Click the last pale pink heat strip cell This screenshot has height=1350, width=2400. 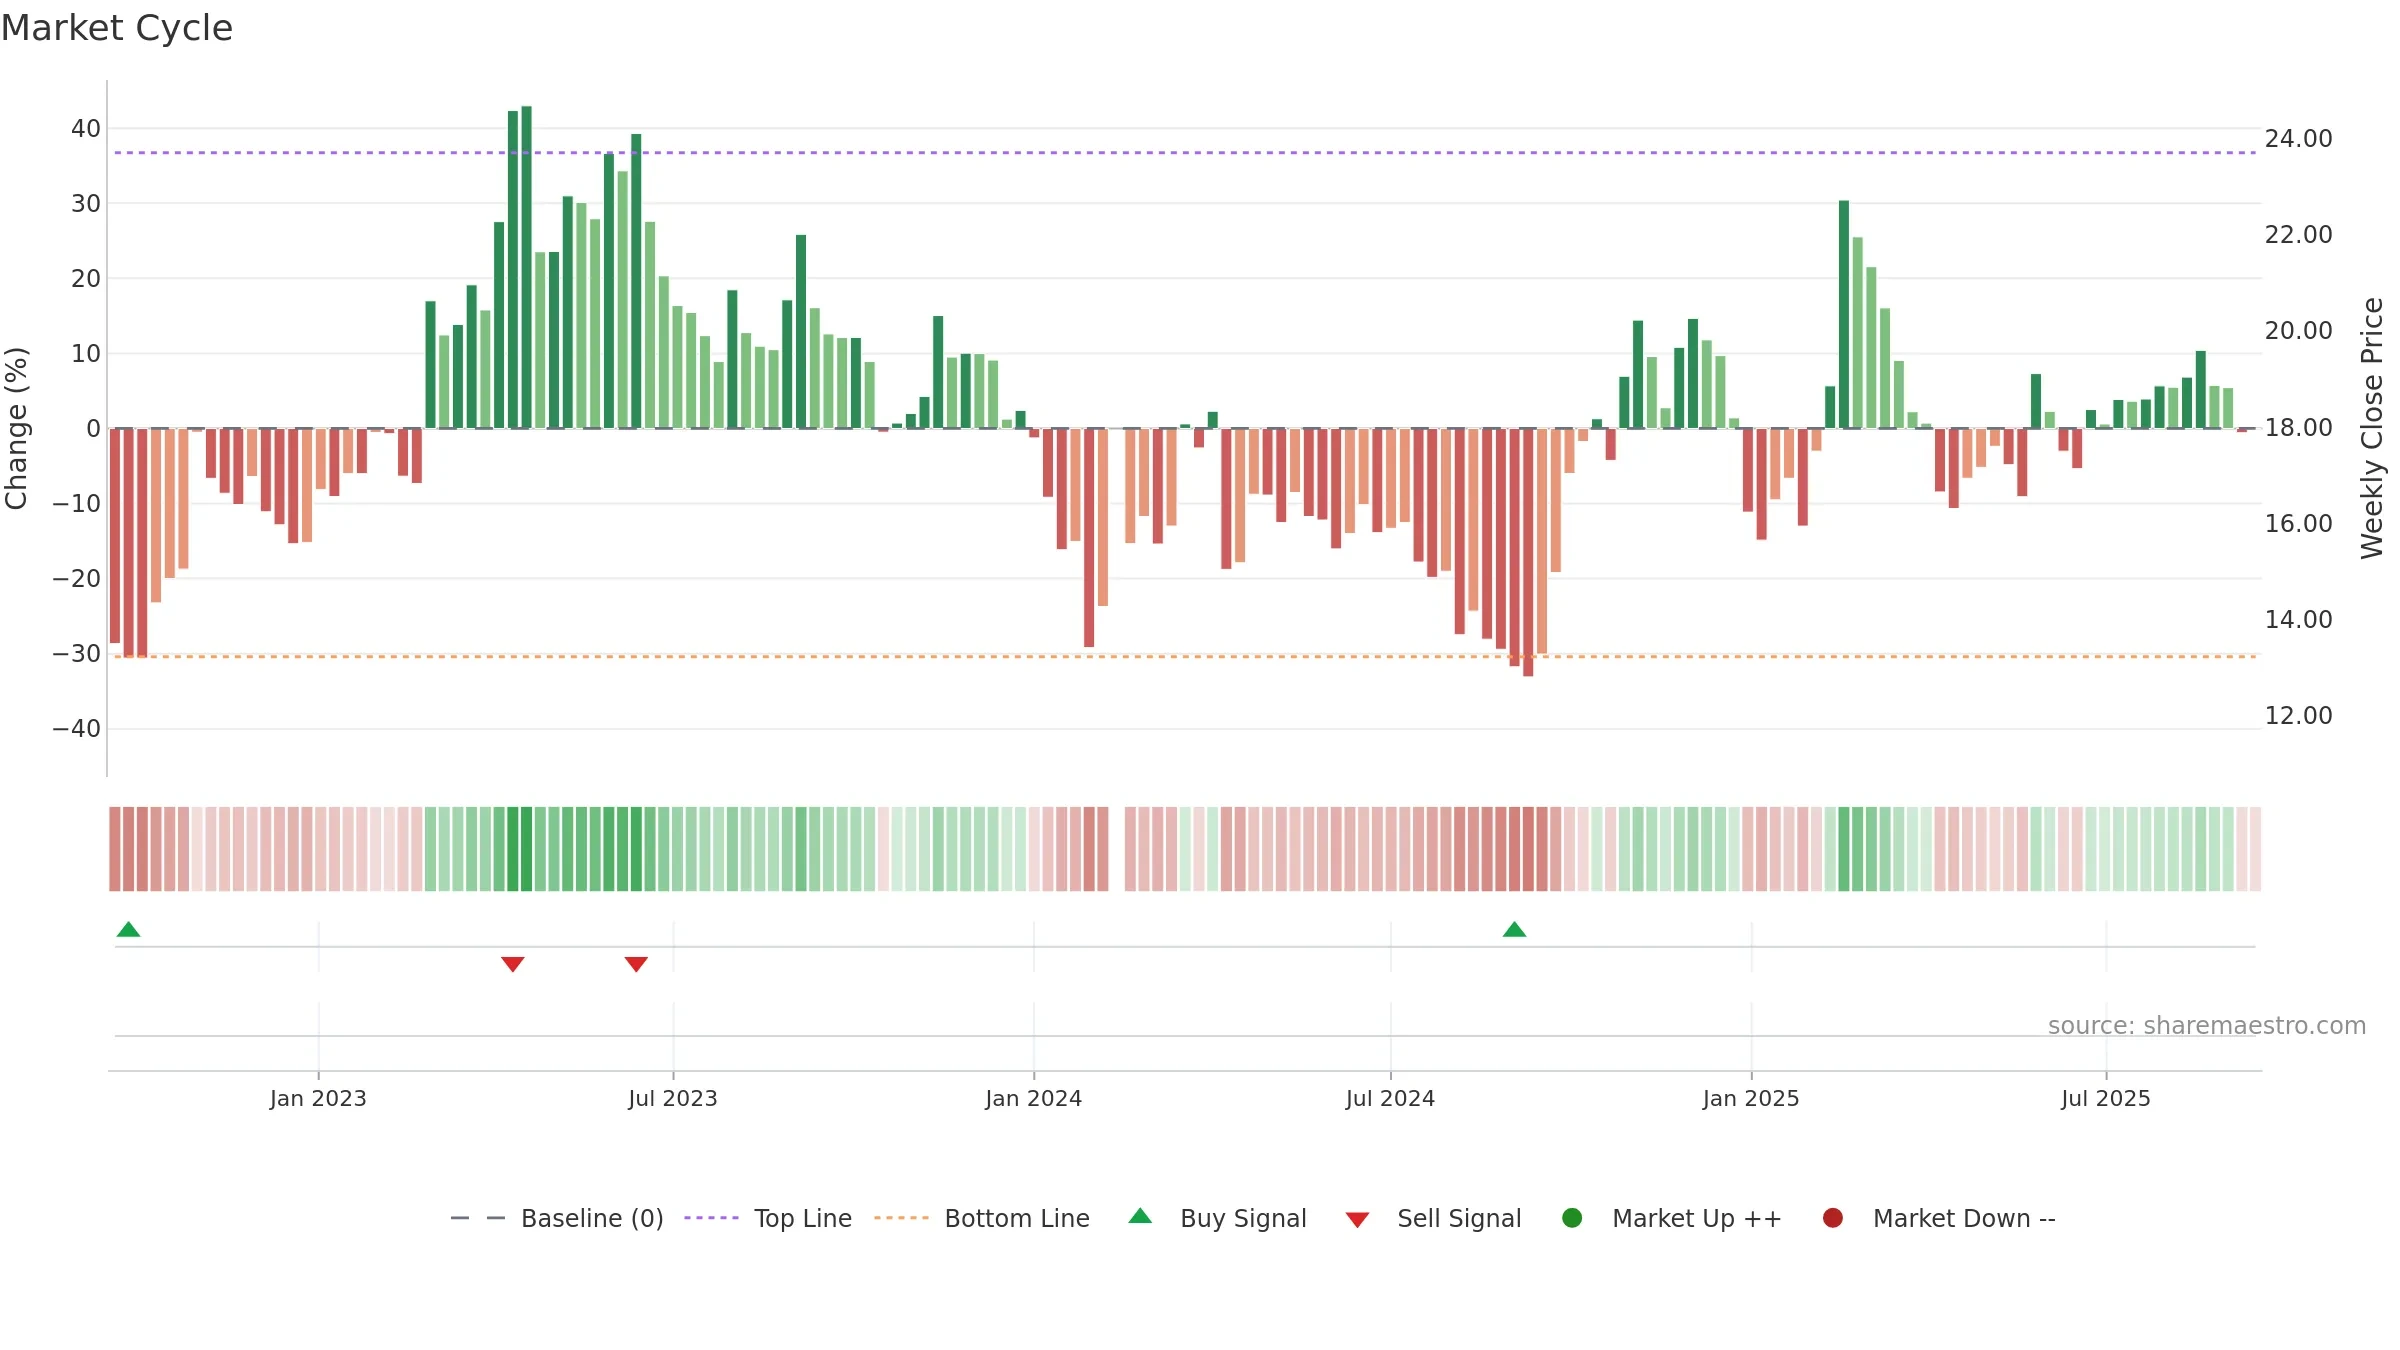(x=2255, y=848)
